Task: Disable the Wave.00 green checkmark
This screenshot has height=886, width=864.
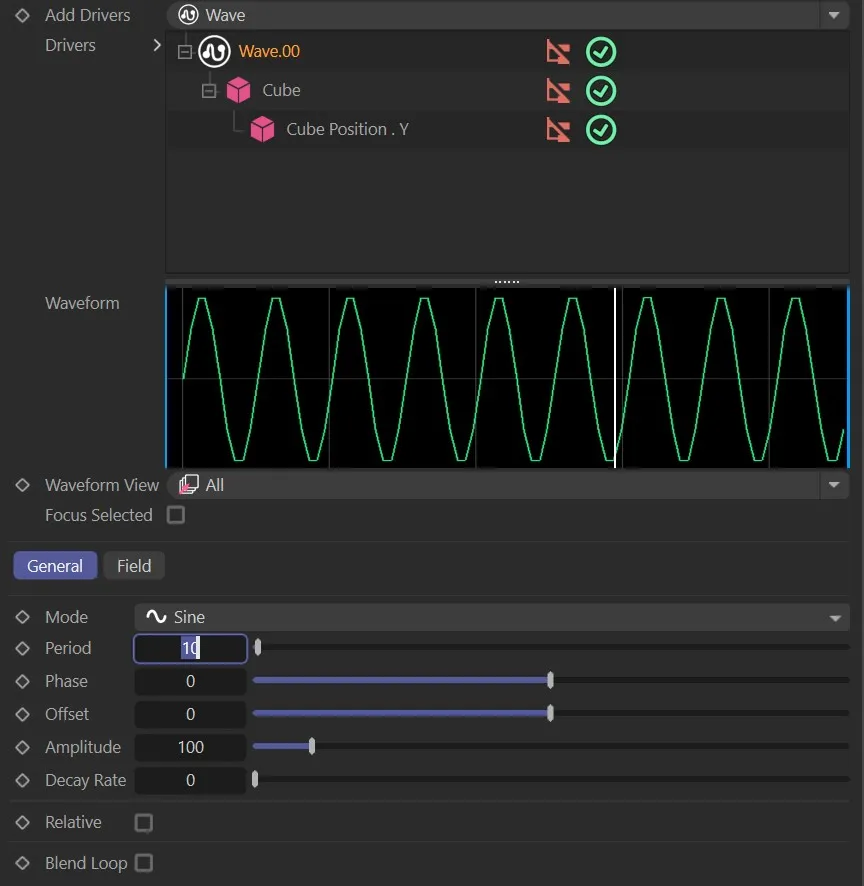Action: point(600,52)
